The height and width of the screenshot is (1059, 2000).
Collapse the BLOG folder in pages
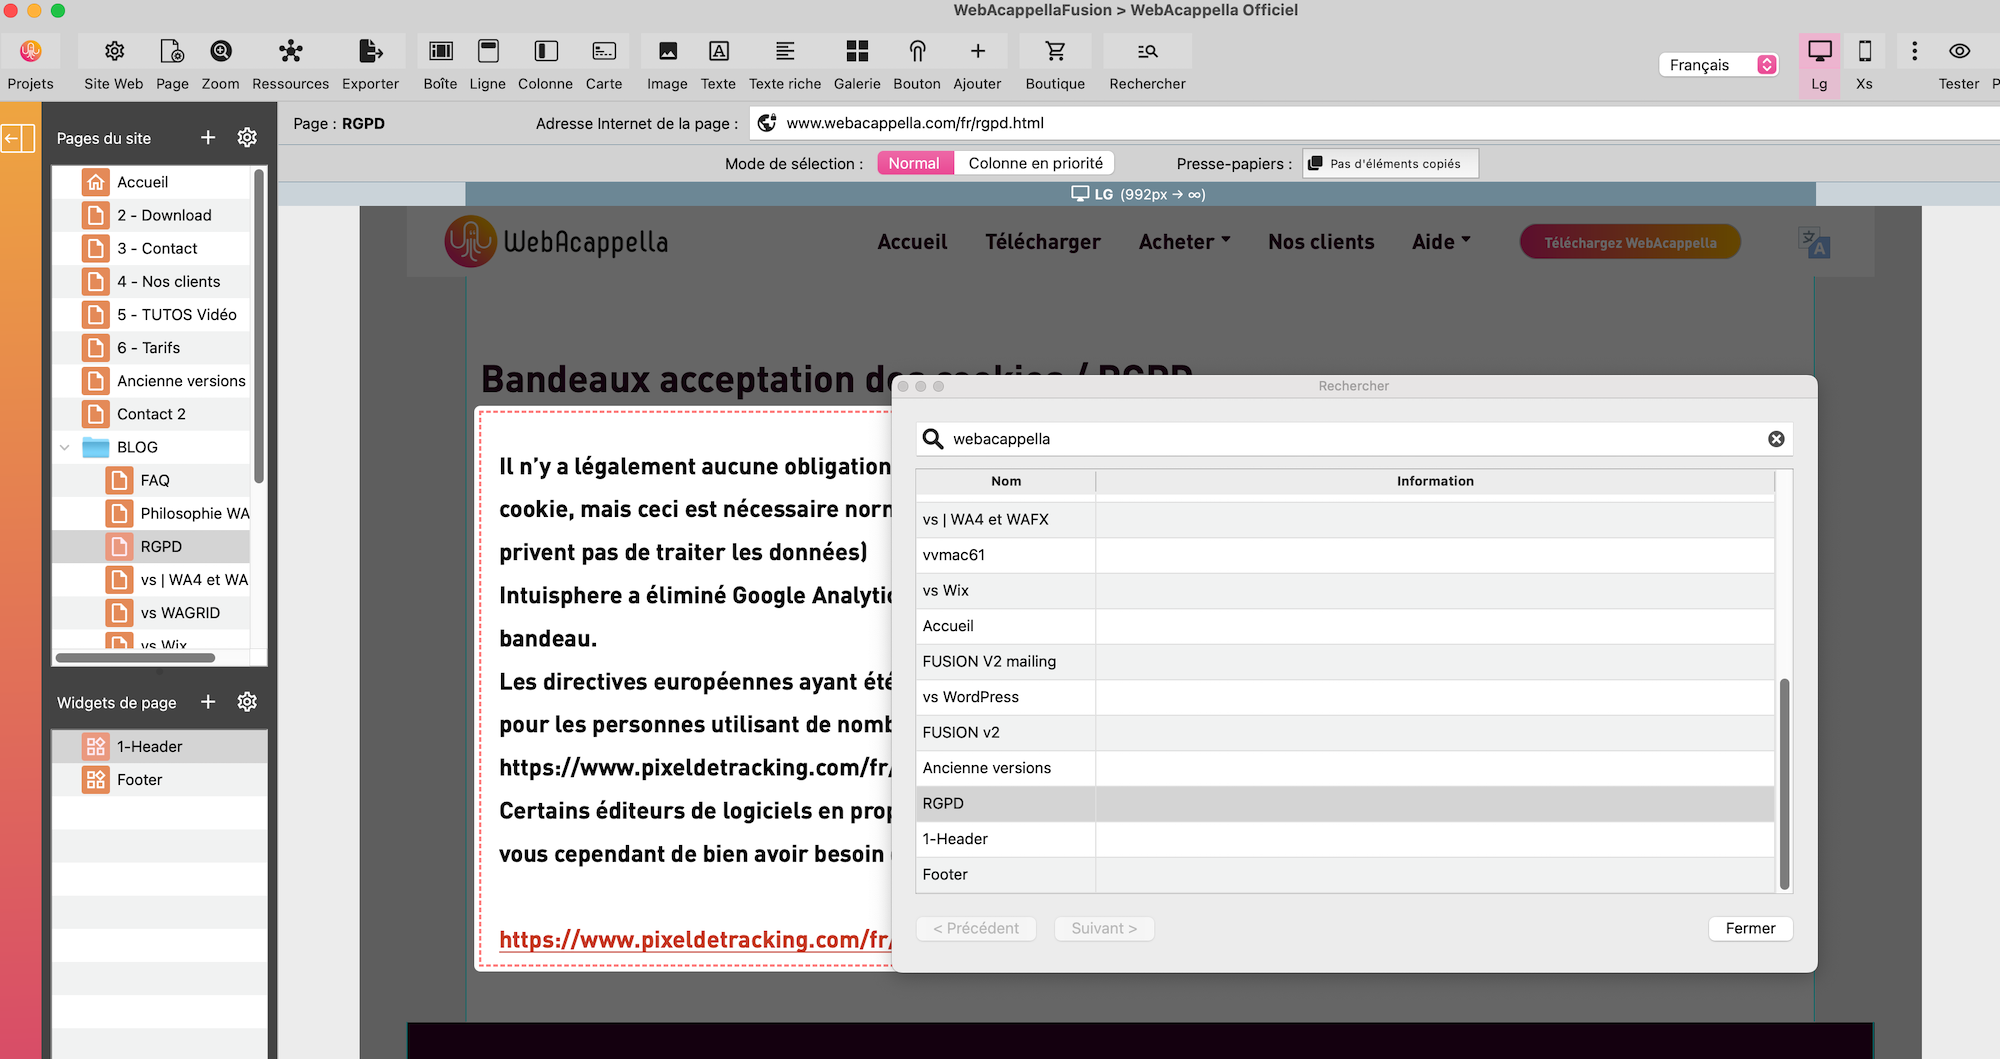click(x=65, y=447)
